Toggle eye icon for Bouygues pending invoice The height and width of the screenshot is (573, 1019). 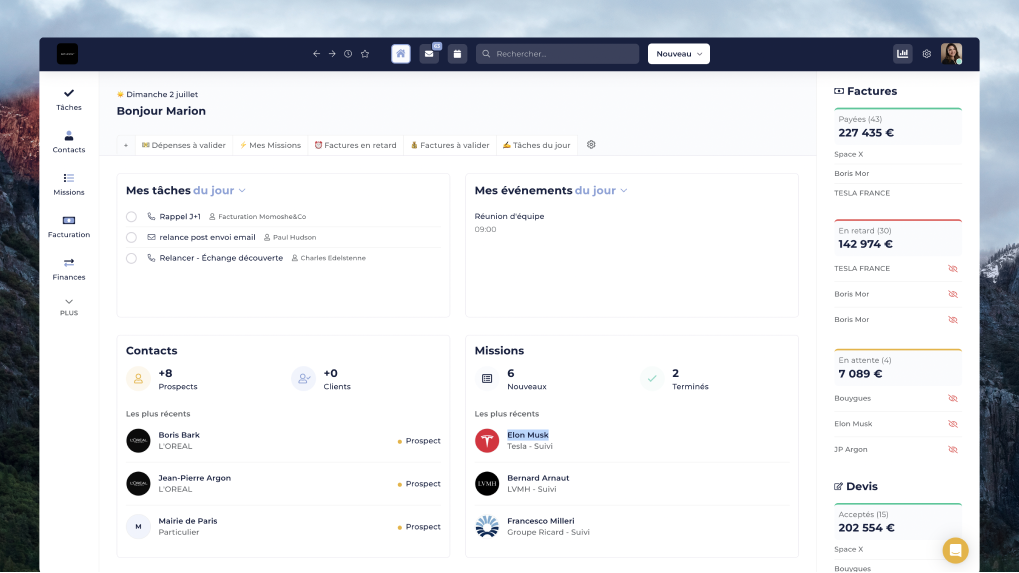click(953, 399)
